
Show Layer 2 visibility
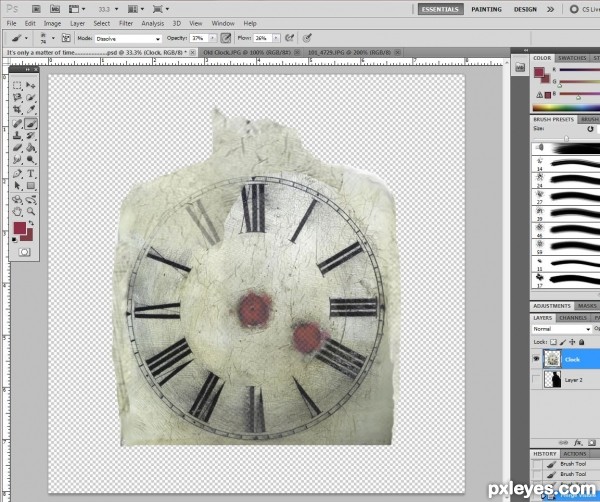click(x=536, y=380)
